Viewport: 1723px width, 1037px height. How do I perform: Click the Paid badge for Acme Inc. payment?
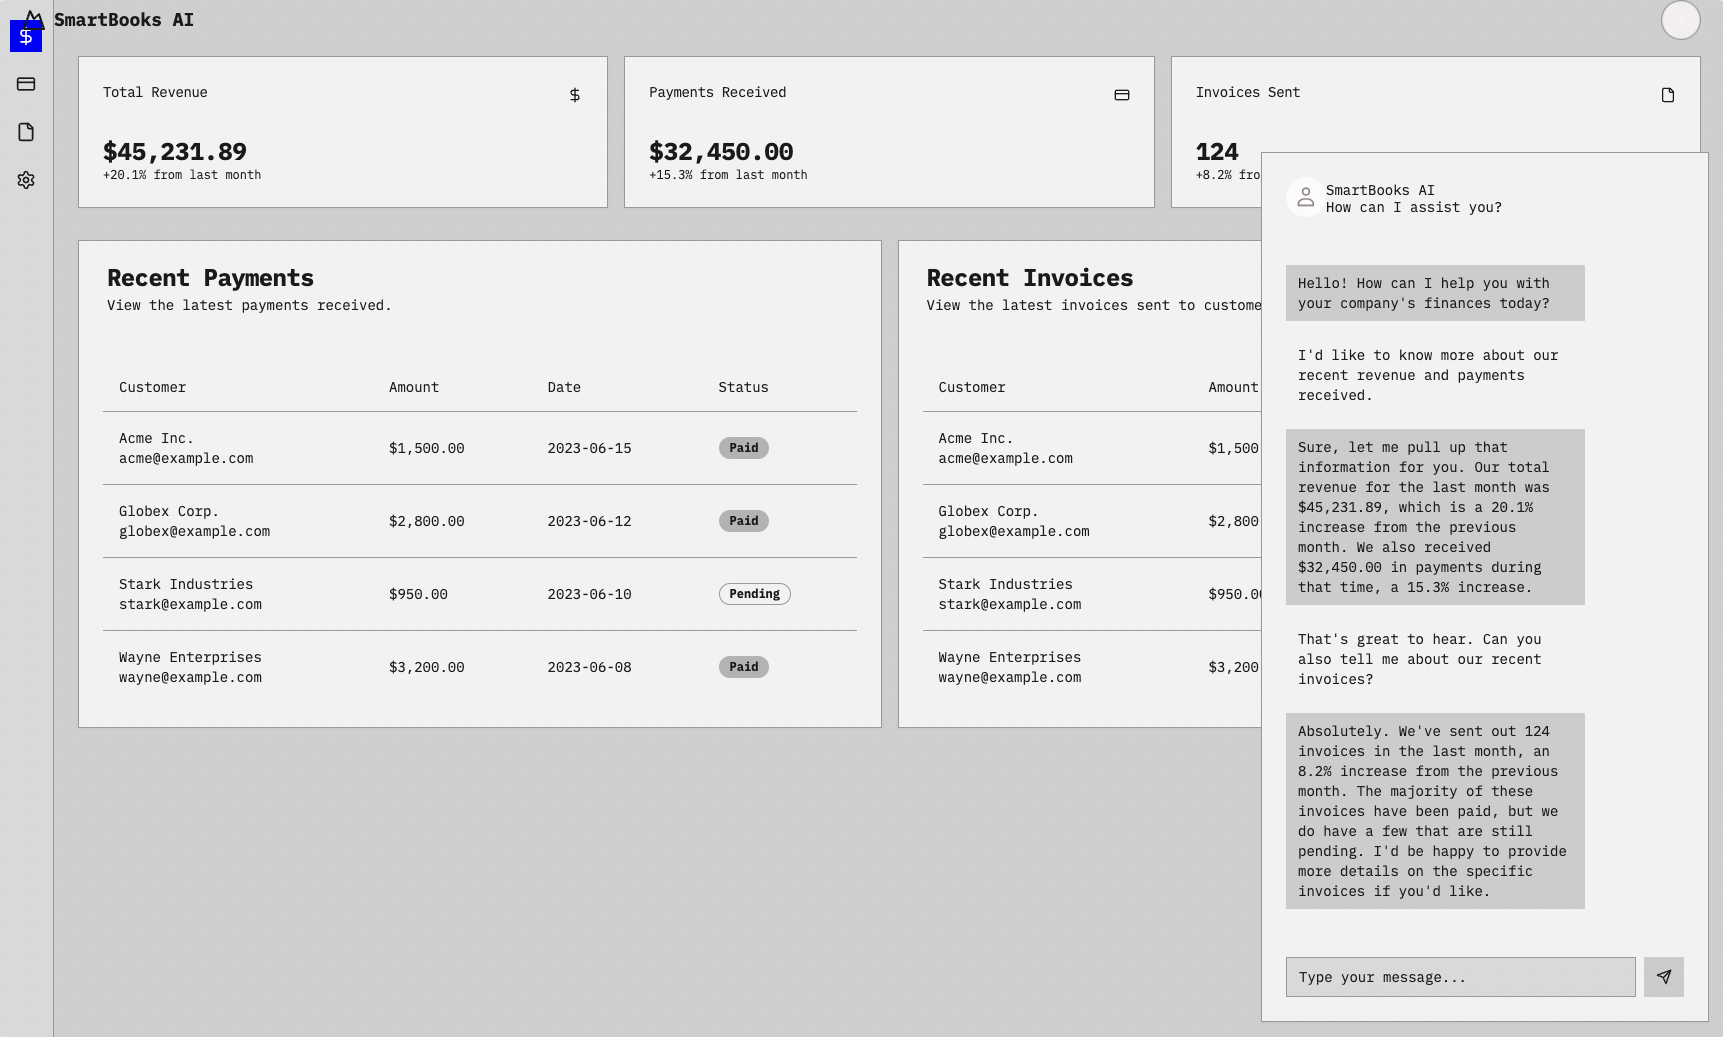point(744,448)
